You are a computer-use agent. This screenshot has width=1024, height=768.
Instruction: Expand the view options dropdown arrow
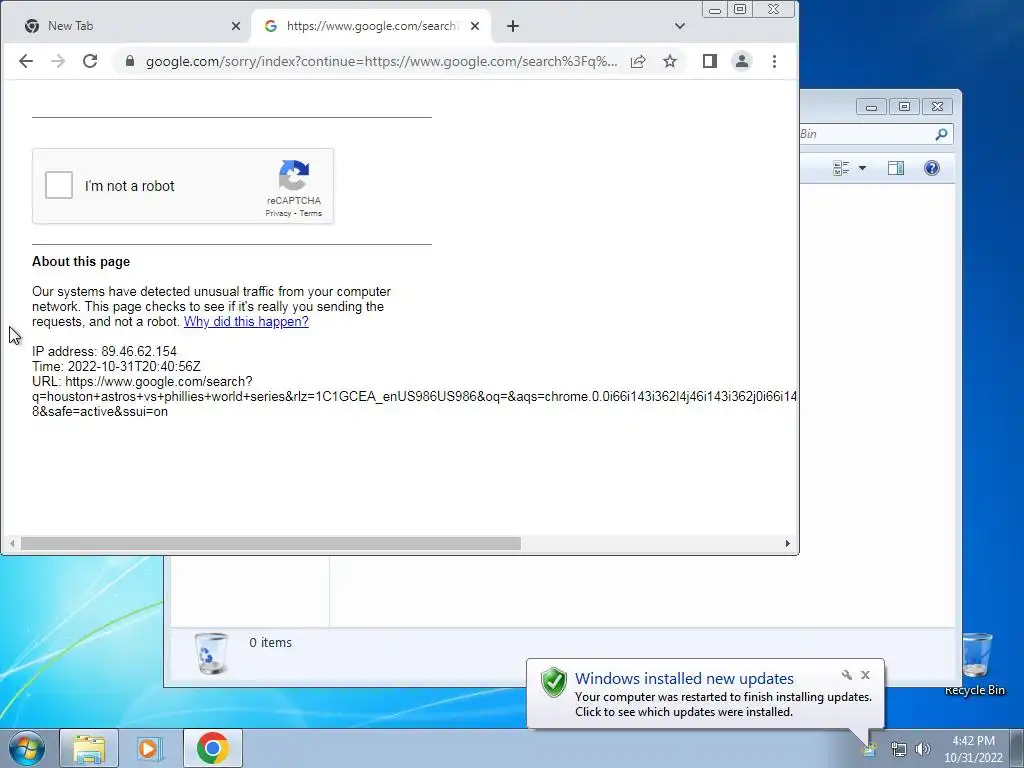click(x=862, y=168)
